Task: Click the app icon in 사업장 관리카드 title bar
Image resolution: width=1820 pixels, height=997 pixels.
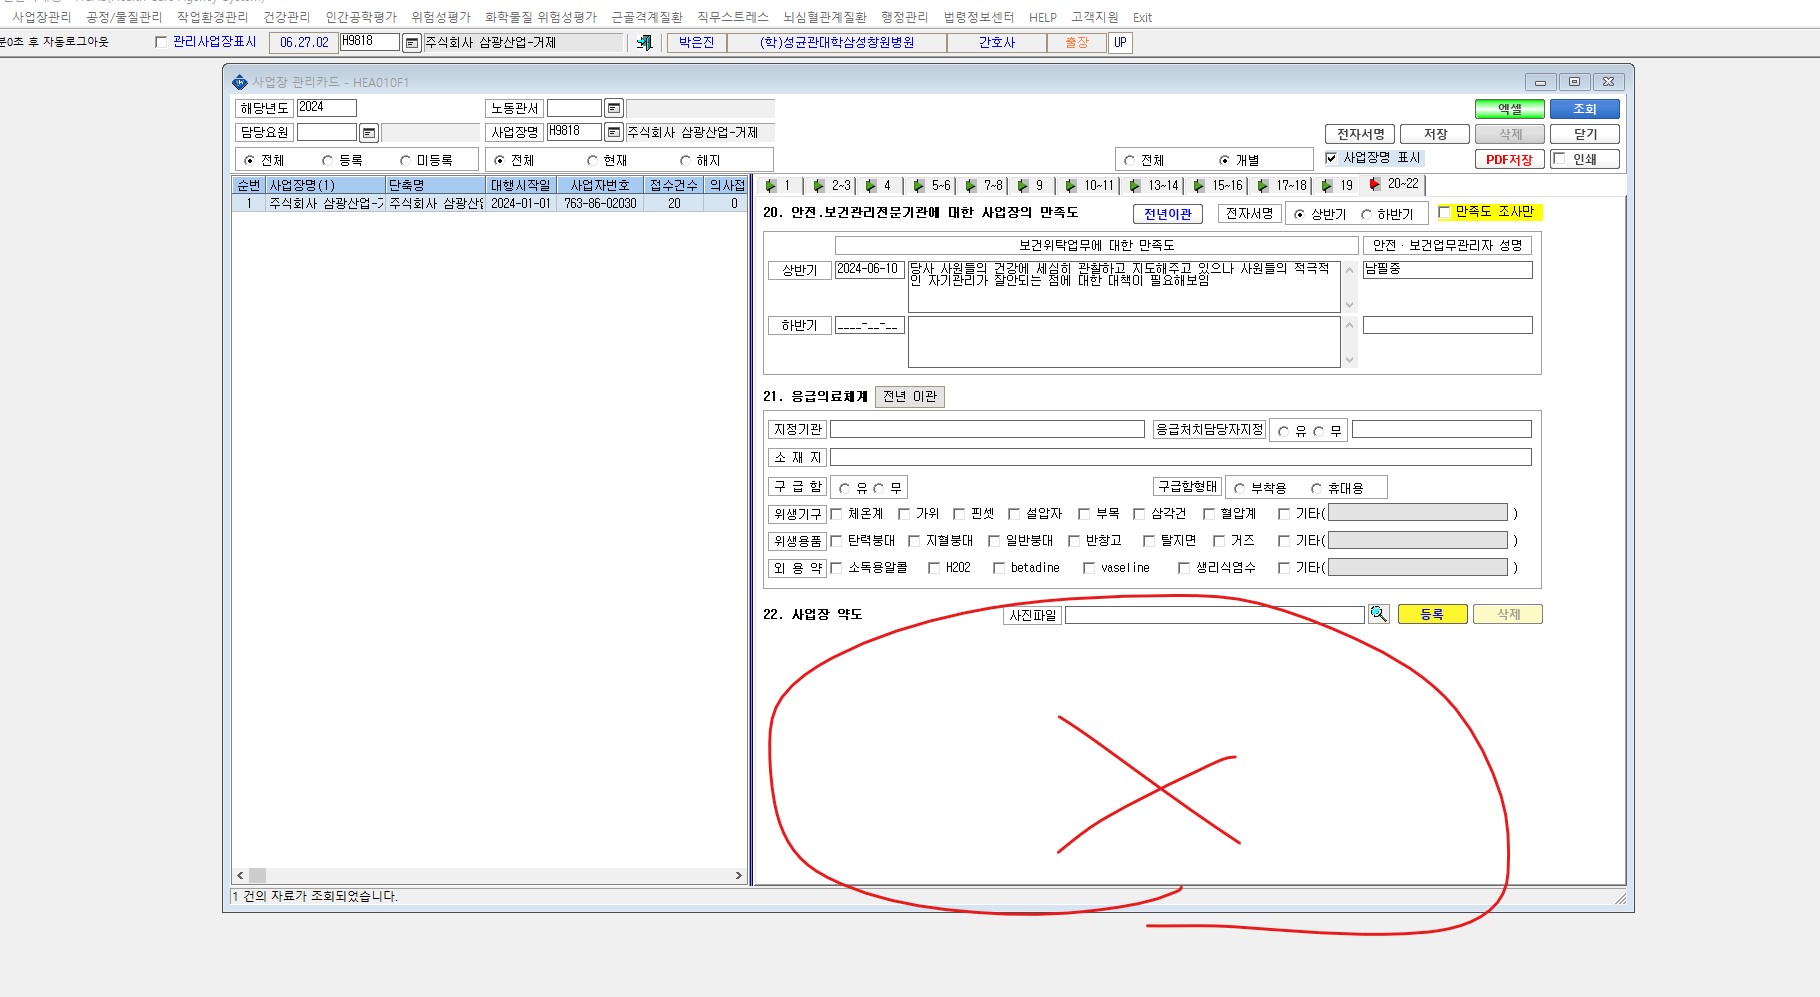Action: [239, 82]
